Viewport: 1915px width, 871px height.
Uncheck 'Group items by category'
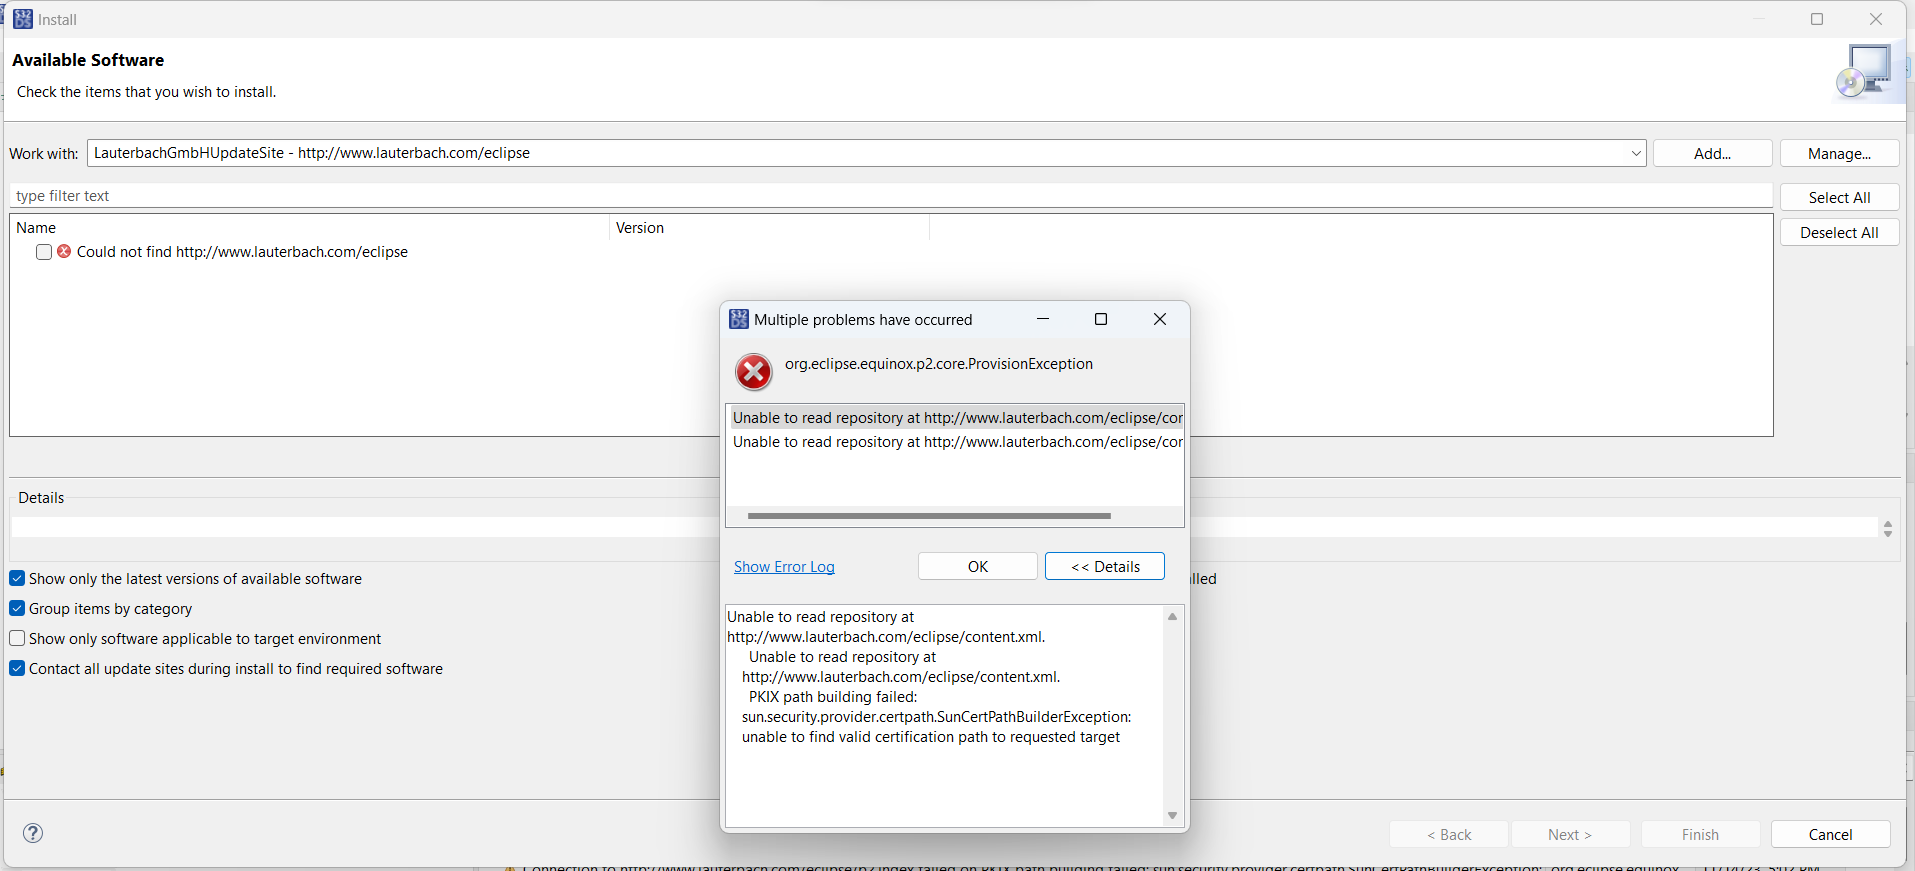point(17,608)
